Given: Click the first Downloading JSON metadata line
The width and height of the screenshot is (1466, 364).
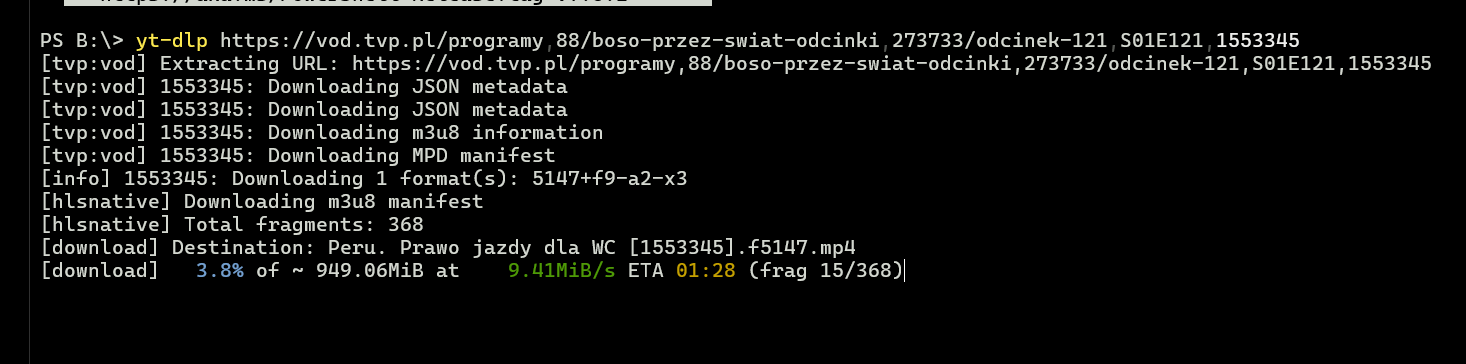Looking at the screenshot, I should tap(304, 87).
